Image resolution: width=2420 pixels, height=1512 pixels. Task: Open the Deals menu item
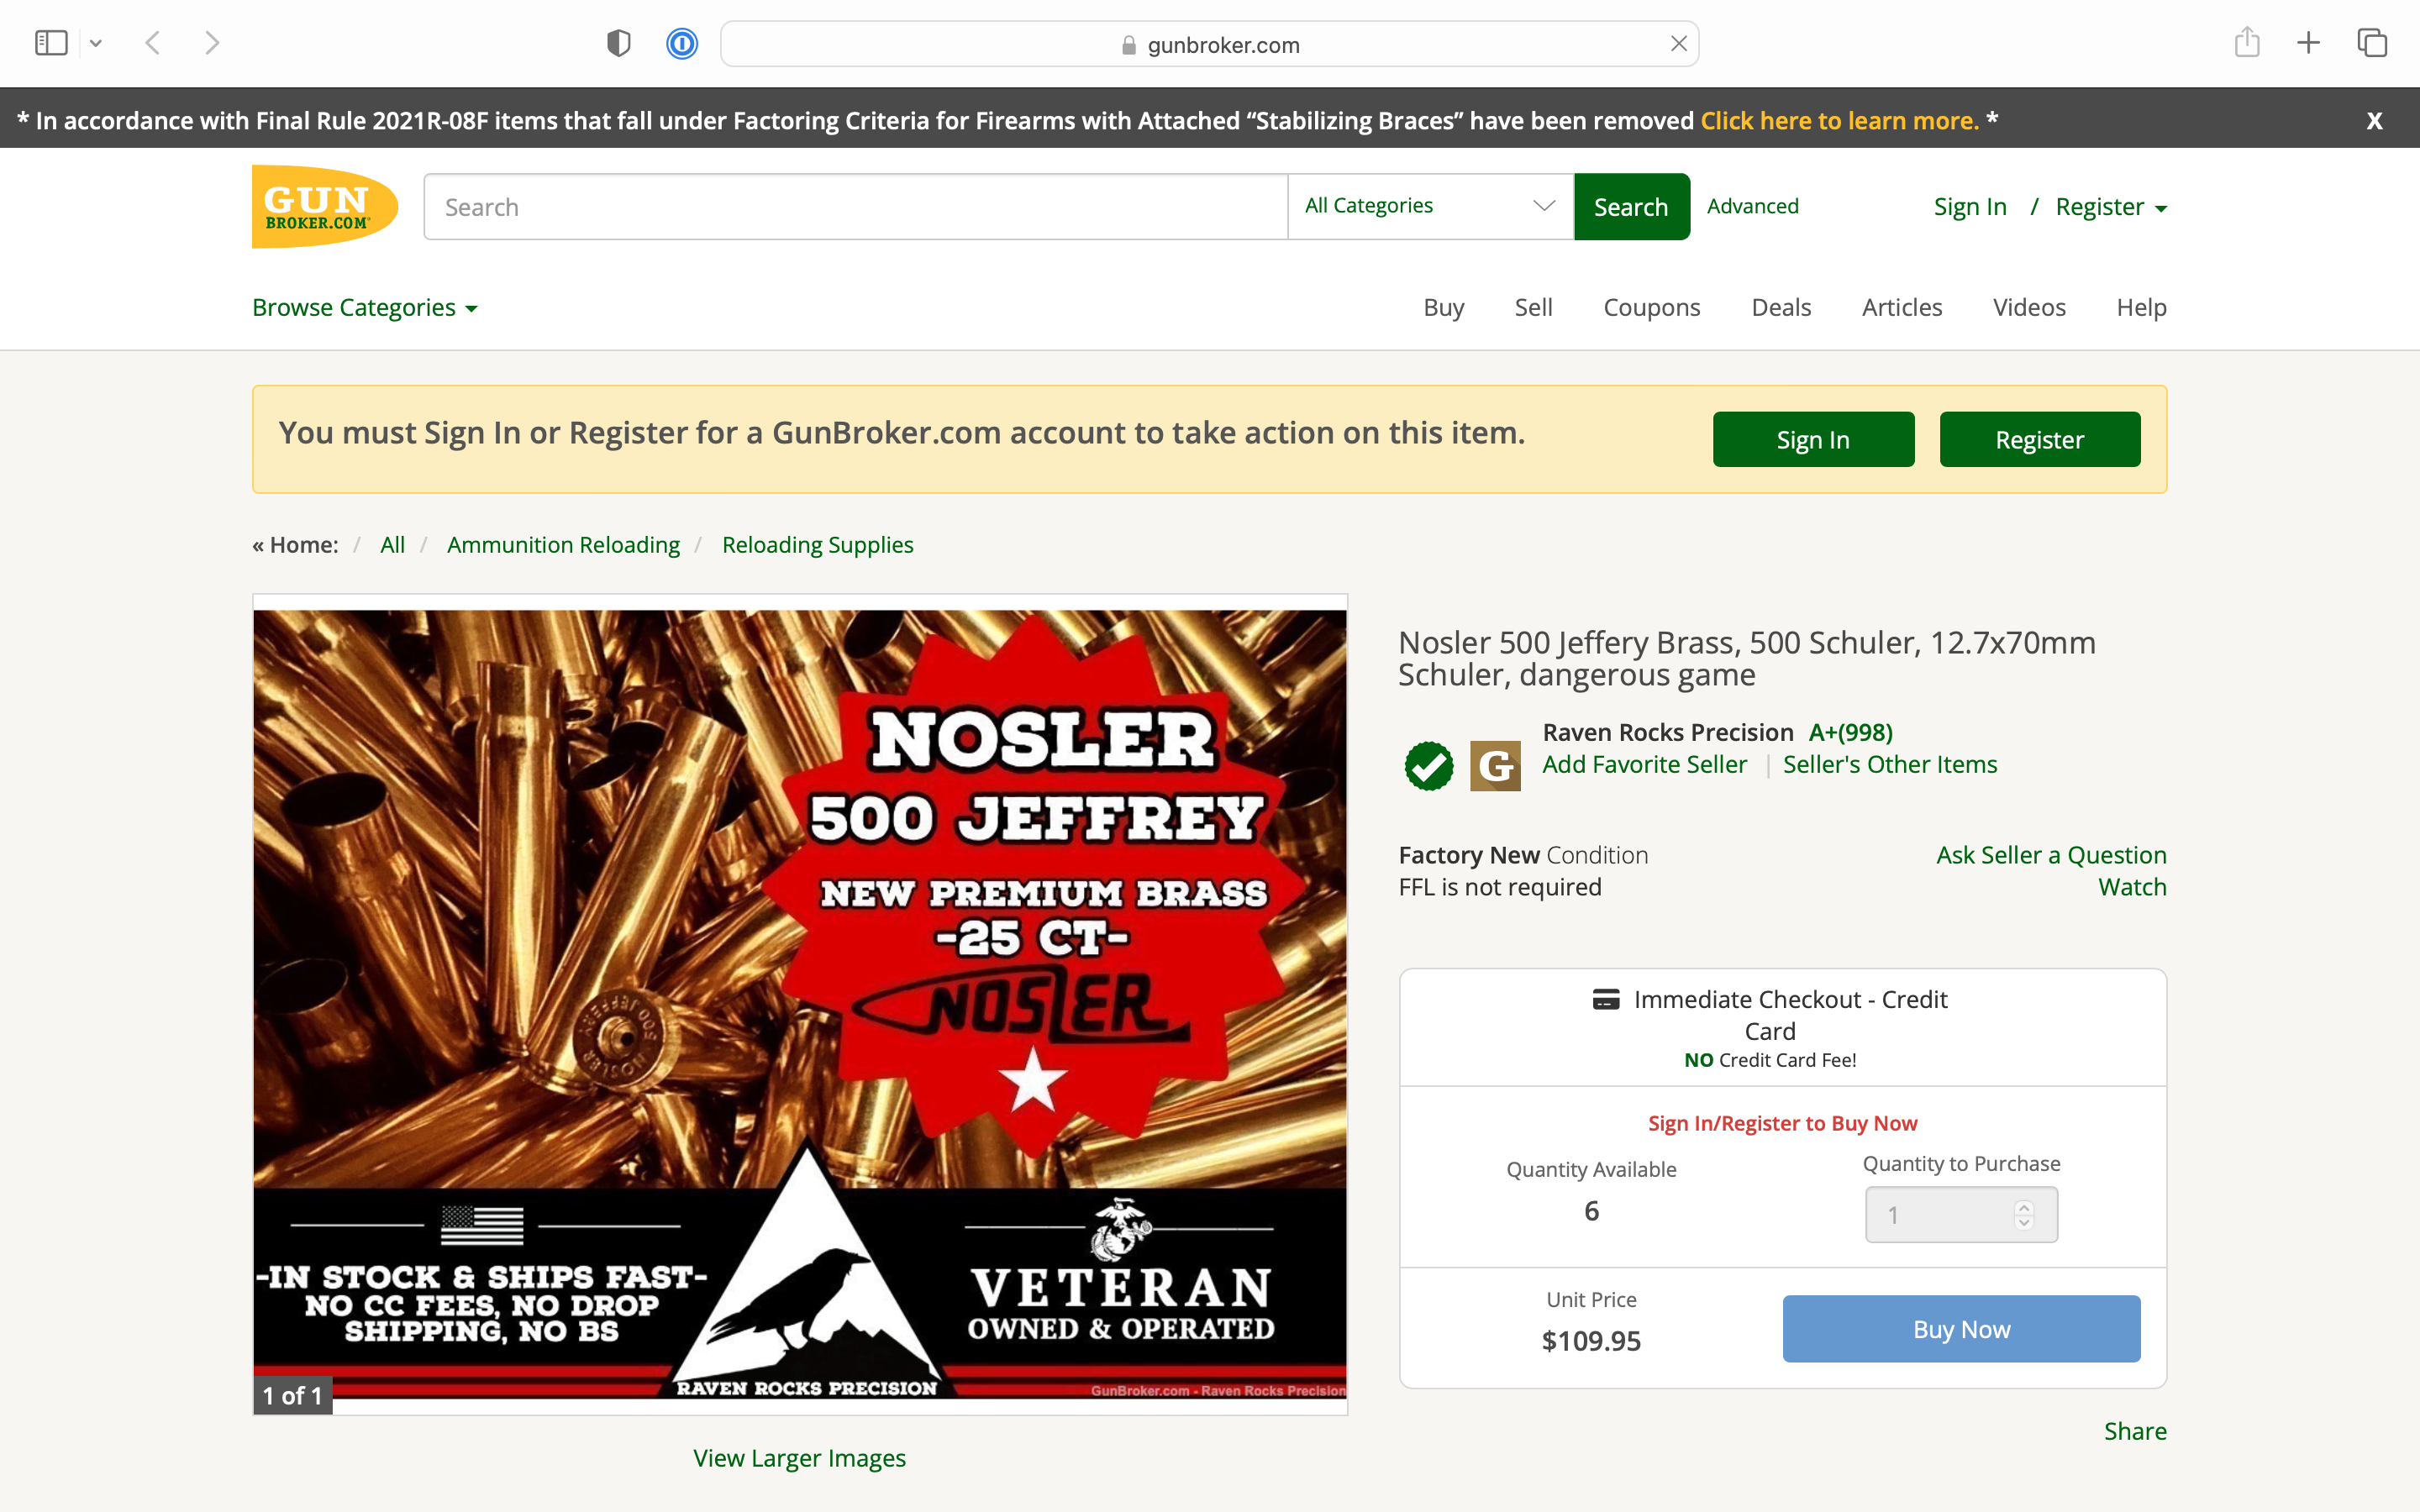[1781, 307]
